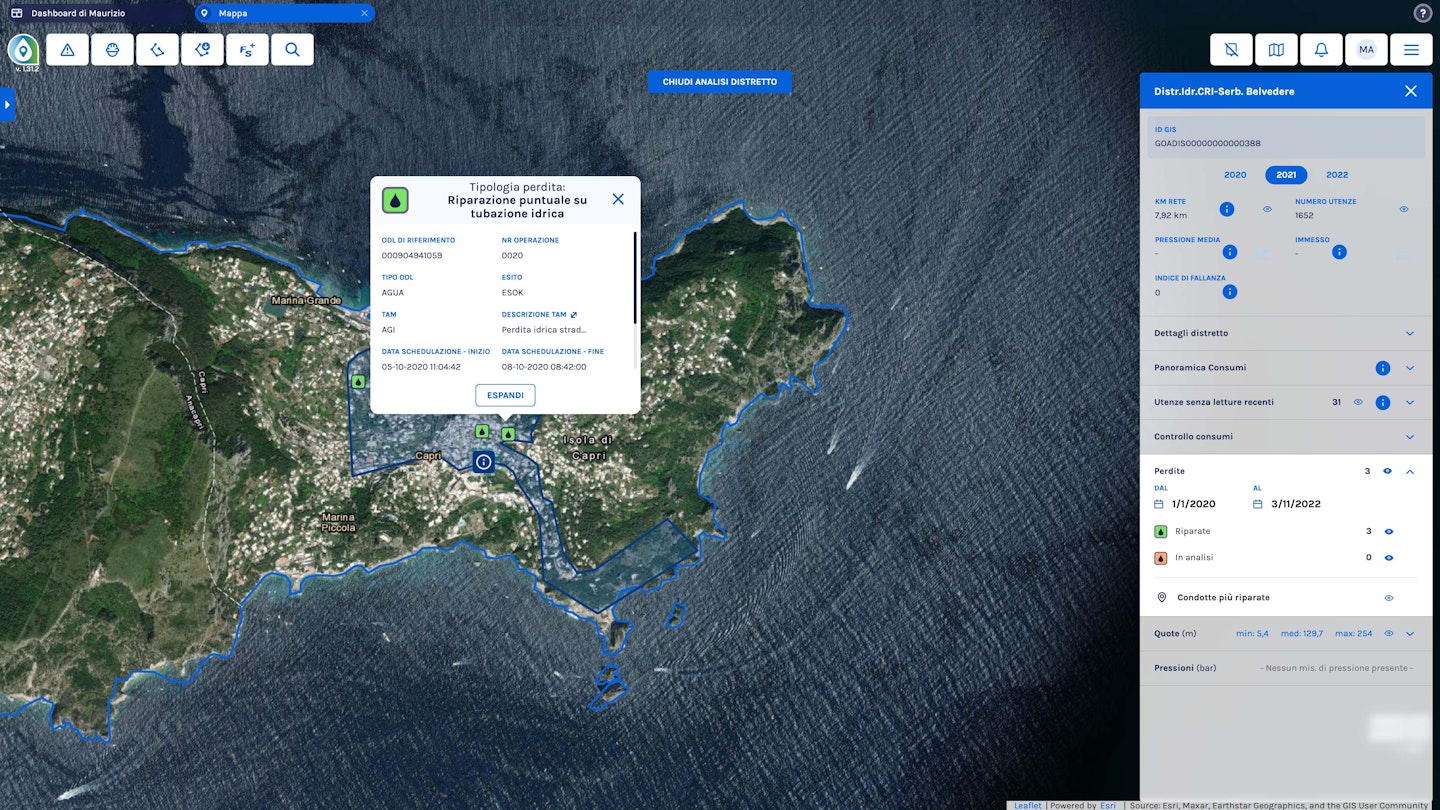Toggle NUMERO UTENZE visibility eye
The width and height of the screenshot is (1440, 810).
tap(1404, 209)
